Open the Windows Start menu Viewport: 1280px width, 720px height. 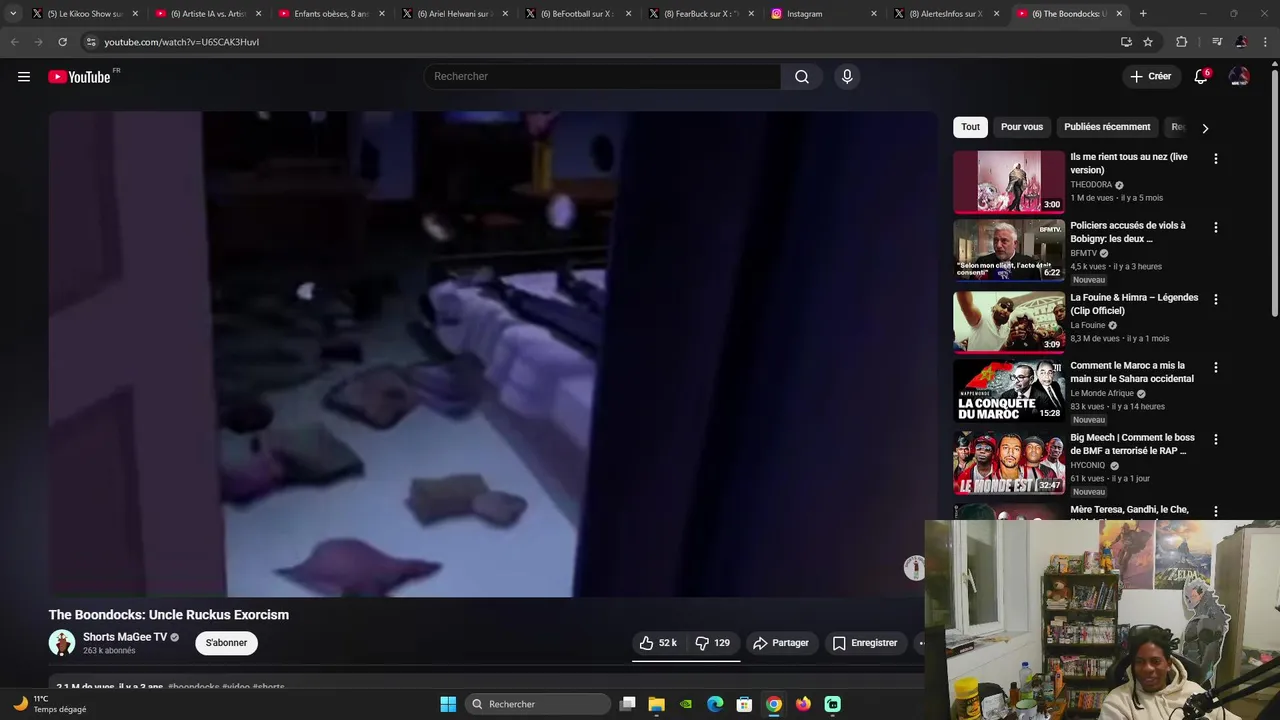[448, 704]
